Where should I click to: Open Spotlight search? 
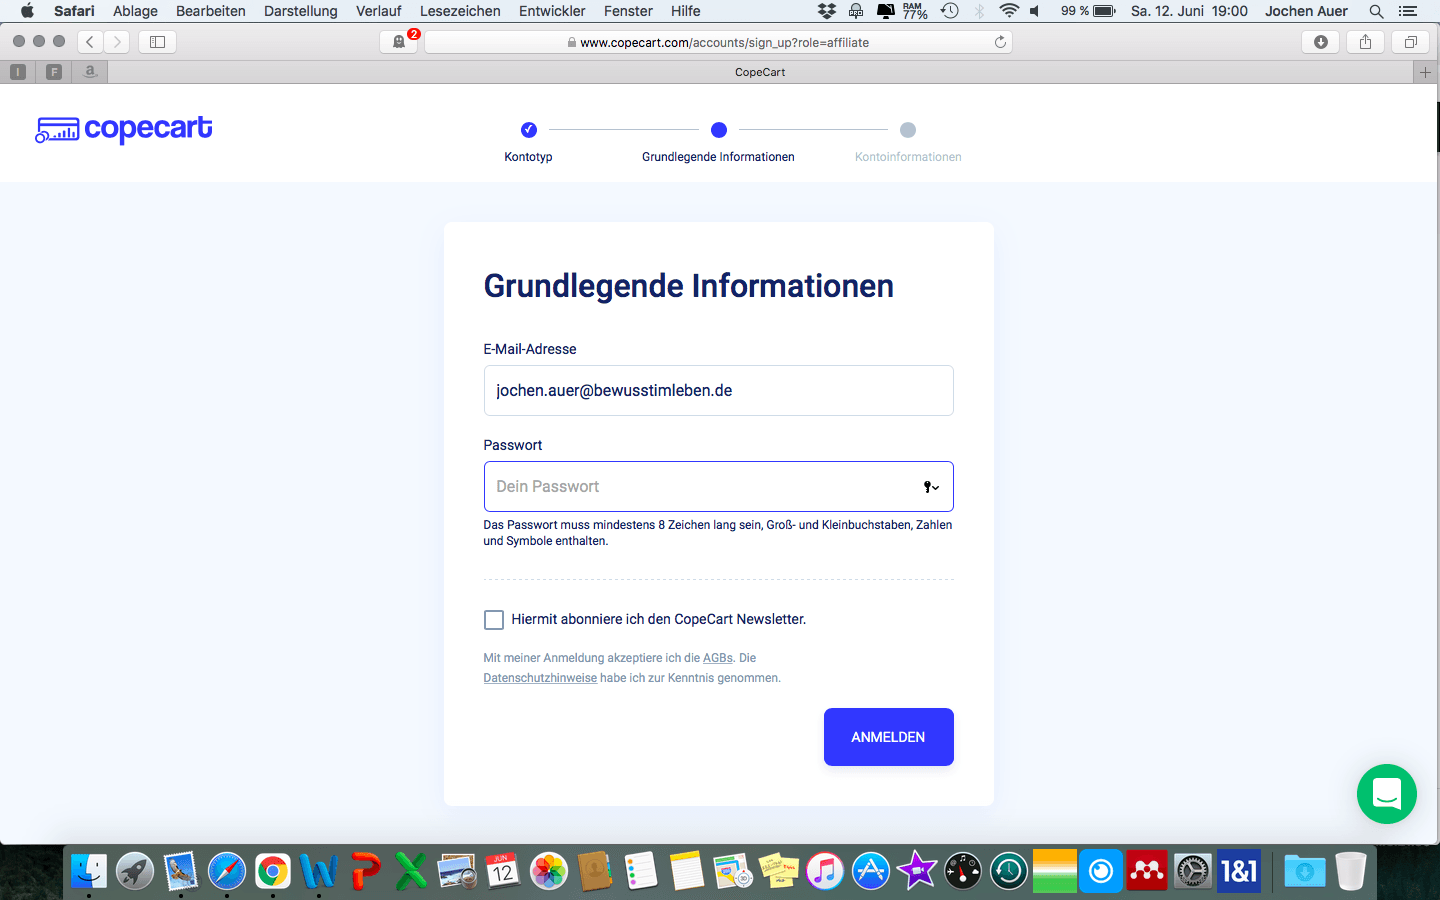(1376, 11)
